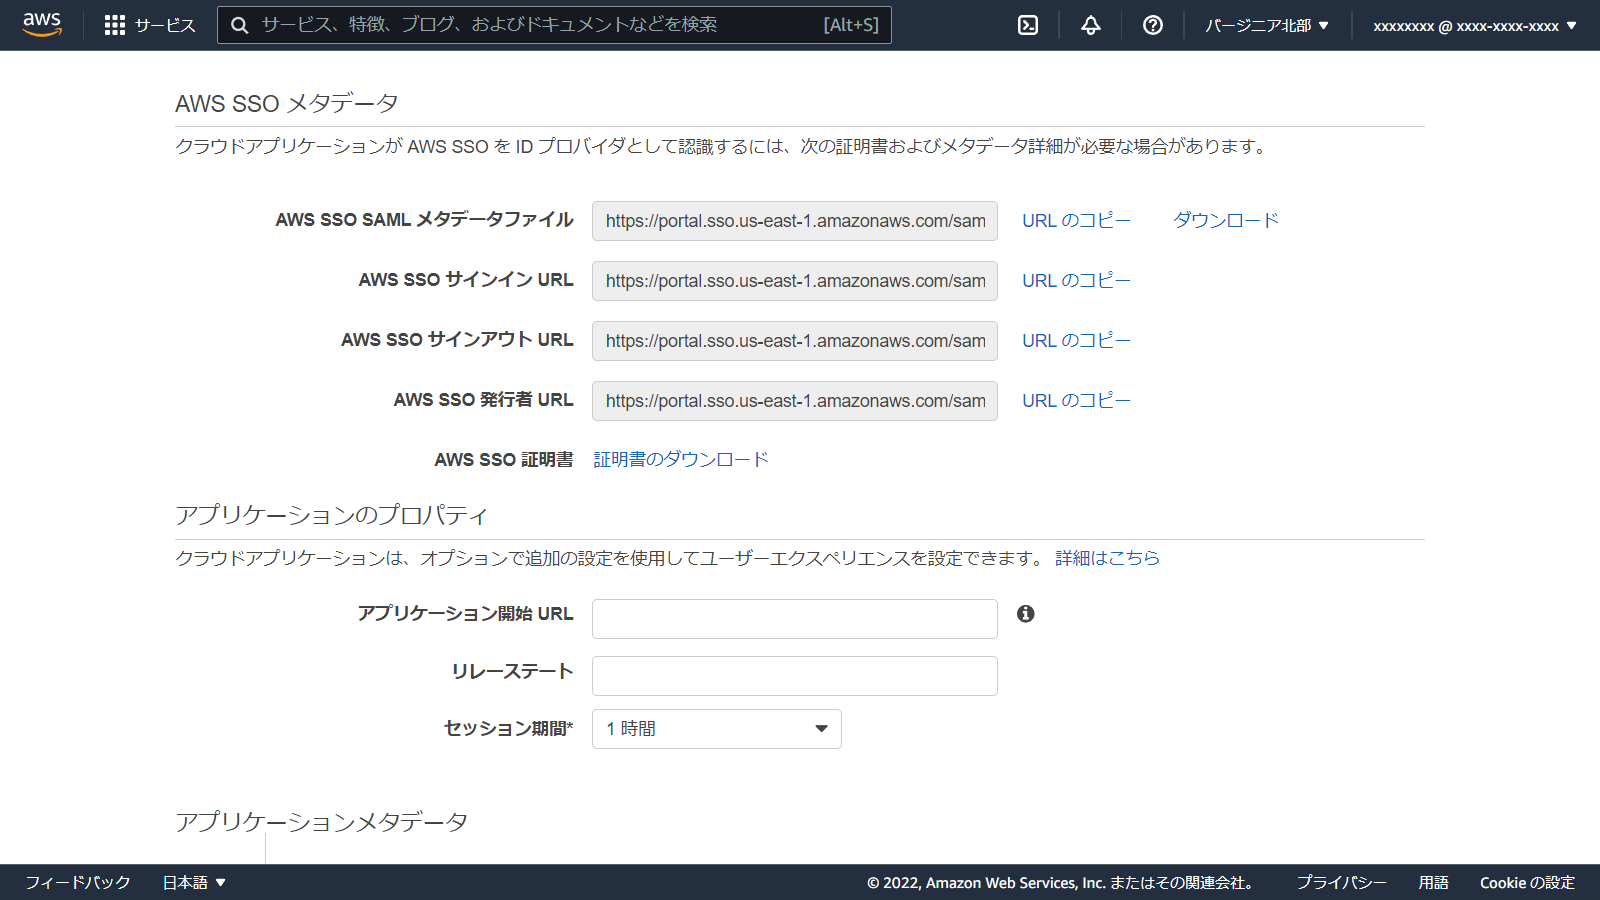Click the リレーステート input field

(x=794, y=675)
